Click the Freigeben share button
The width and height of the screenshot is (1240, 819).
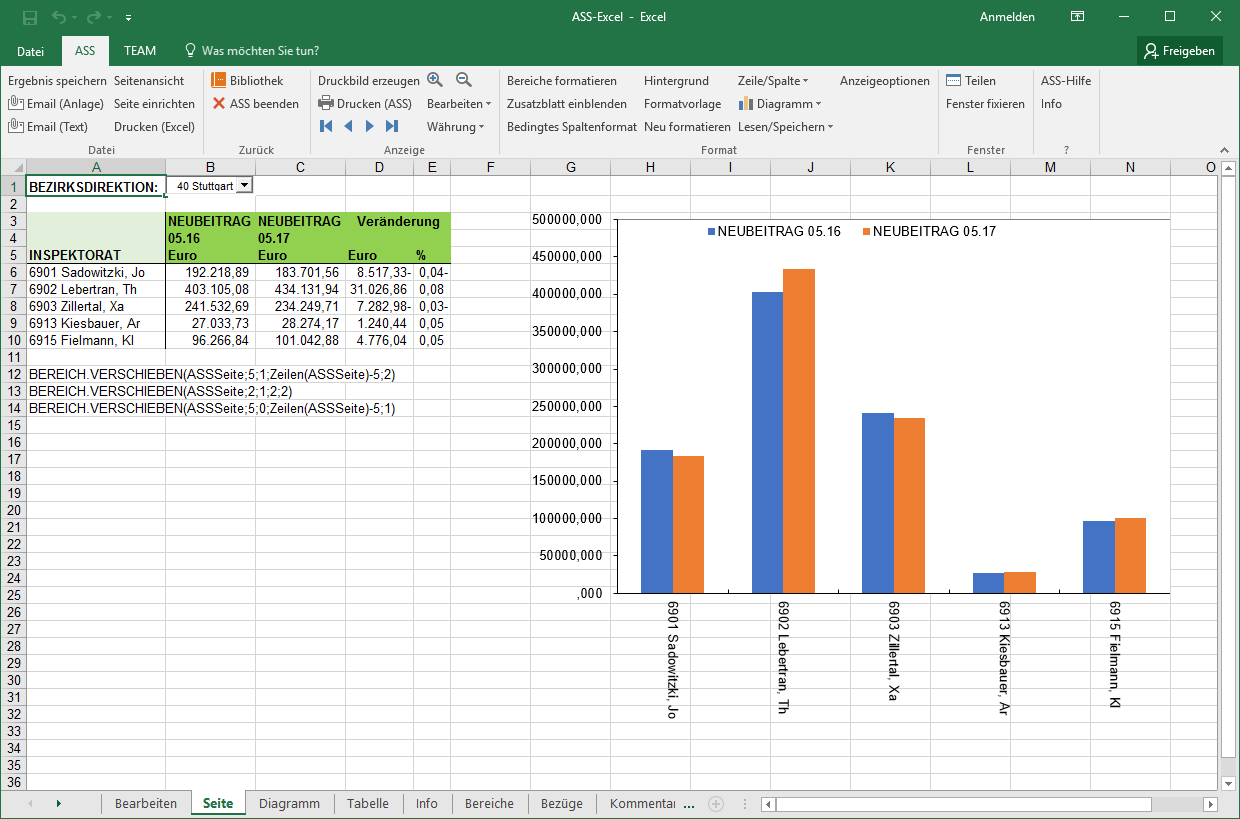click(1180, 51)
